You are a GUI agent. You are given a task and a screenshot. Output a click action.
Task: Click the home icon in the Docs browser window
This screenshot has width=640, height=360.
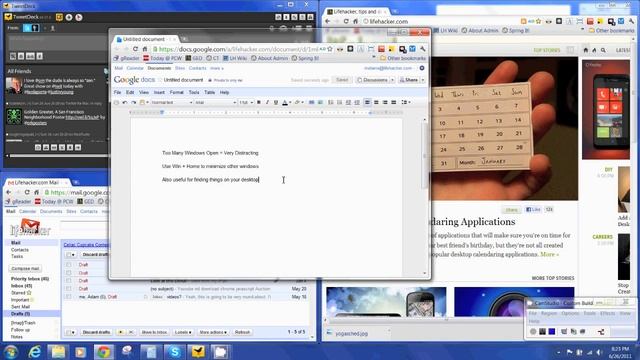tap(145, 49)
